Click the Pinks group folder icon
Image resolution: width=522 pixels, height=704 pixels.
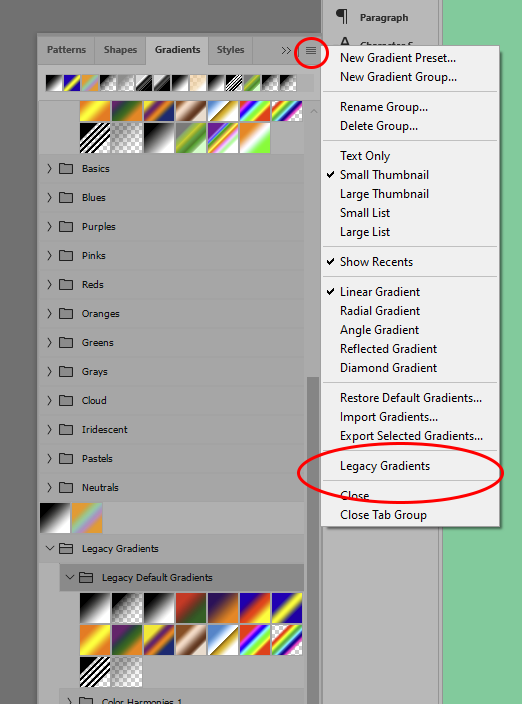66,255
